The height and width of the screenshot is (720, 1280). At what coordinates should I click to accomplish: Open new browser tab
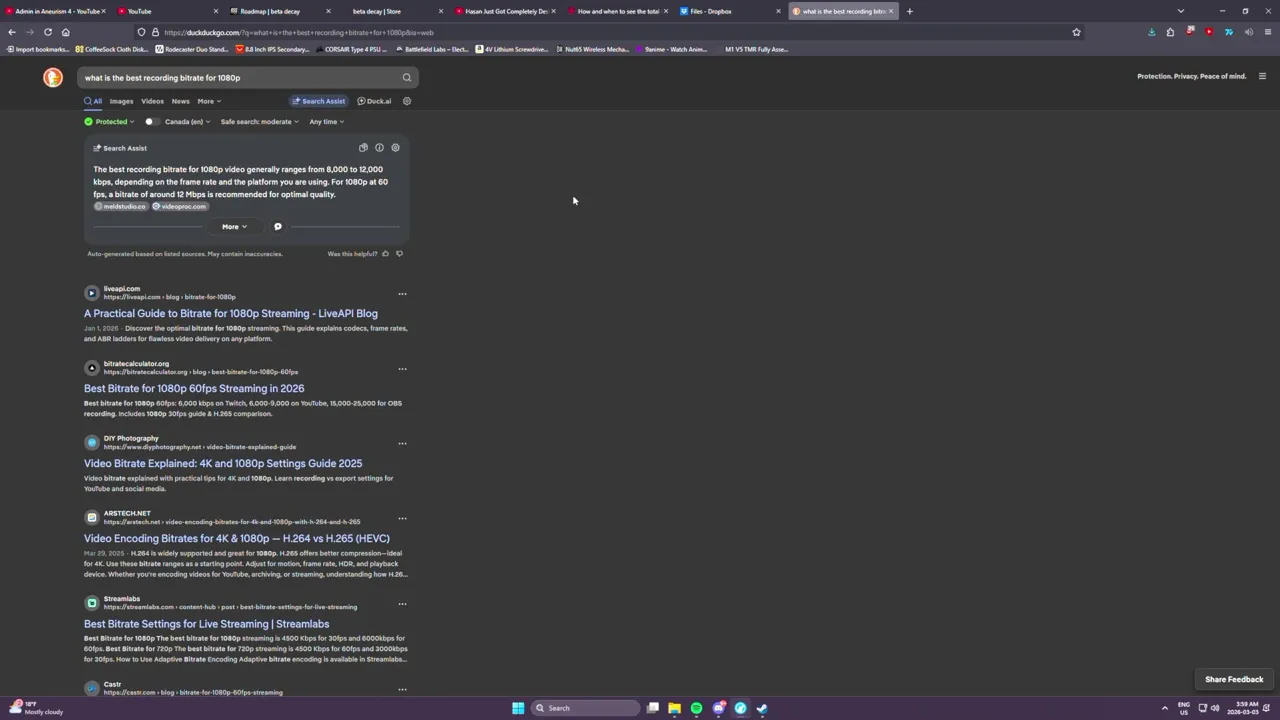[x=909, y=11]
